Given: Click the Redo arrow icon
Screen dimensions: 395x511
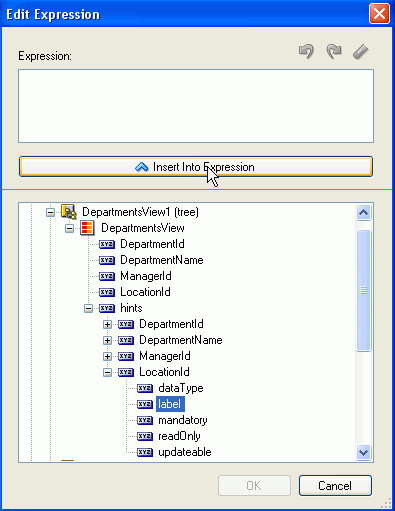Looking at the screenshot, I should tap(334, 52).
